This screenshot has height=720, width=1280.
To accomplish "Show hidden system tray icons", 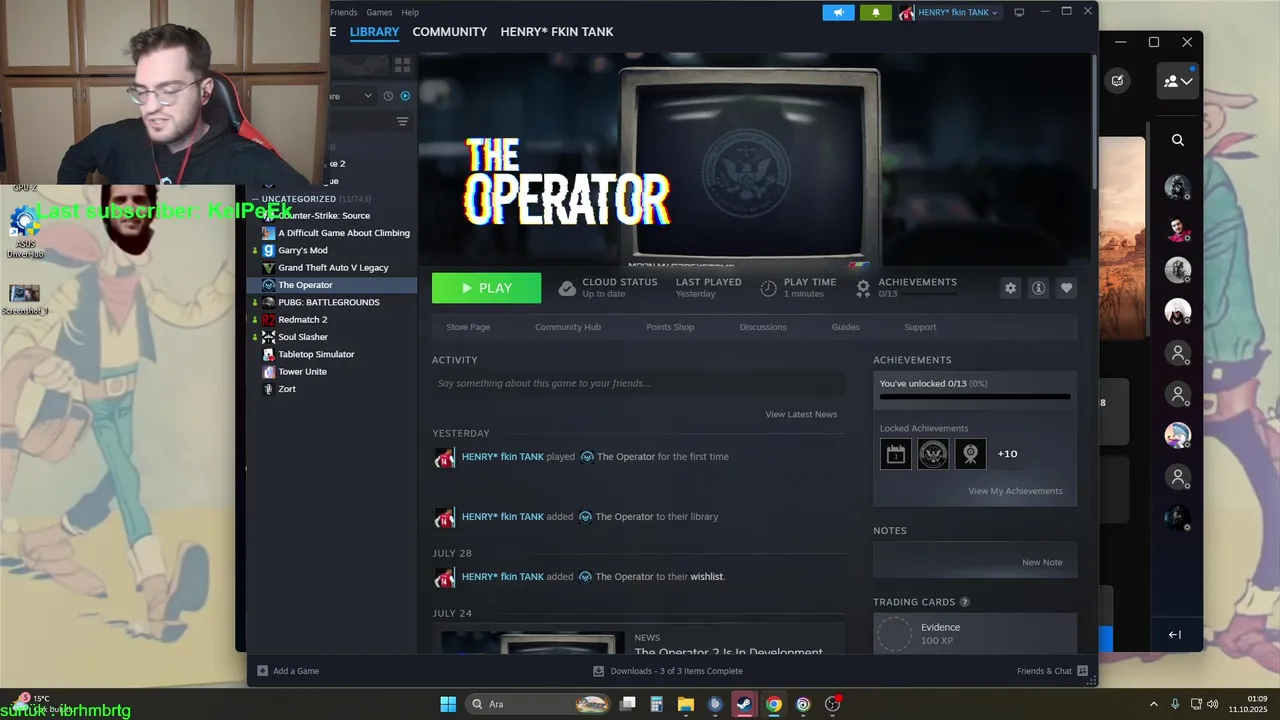I will (x=1156, y=704).
